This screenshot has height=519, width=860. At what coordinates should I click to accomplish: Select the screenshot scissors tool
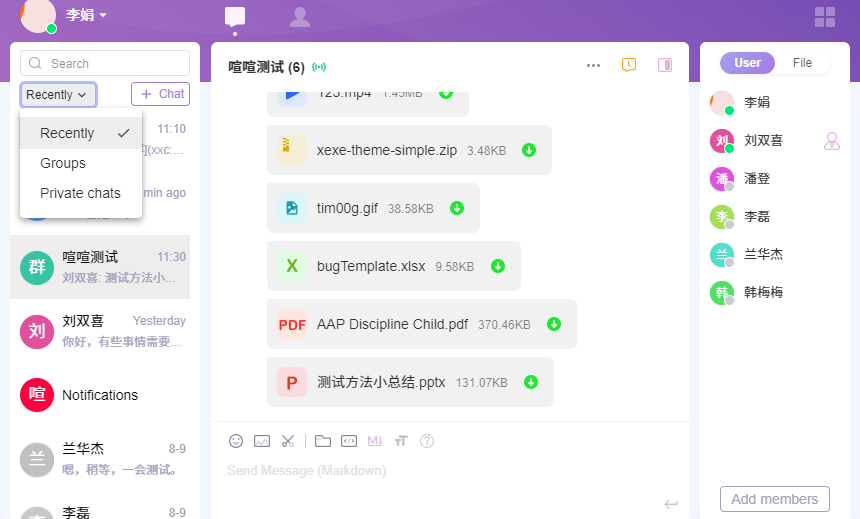tap(288, 441)
